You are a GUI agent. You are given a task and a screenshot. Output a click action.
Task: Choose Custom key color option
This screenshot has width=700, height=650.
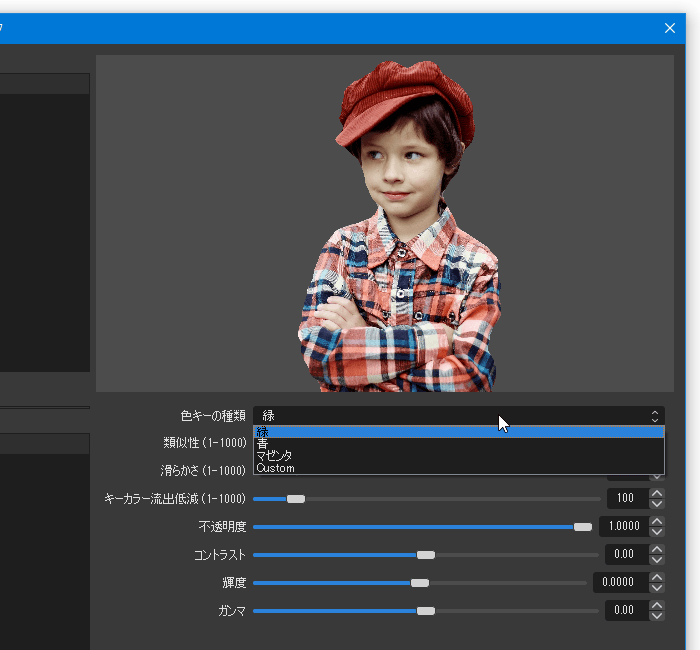click(x=458, y=467)
